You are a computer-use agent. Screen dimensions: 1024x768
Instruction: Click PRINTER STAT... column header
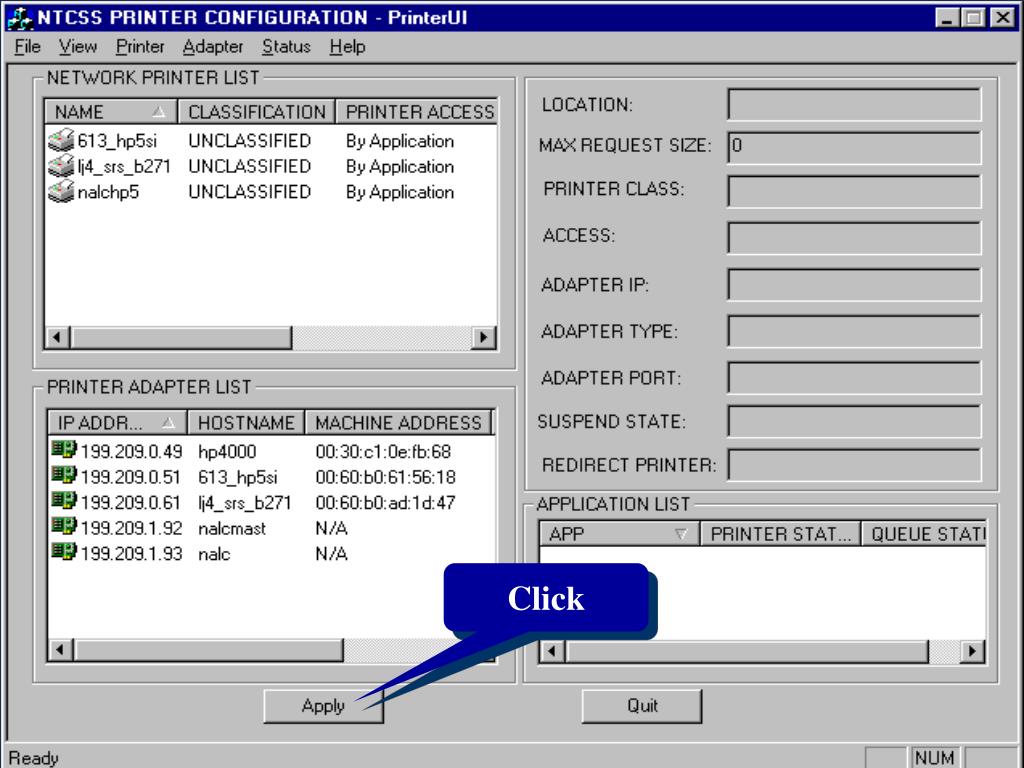click(780, 534)
